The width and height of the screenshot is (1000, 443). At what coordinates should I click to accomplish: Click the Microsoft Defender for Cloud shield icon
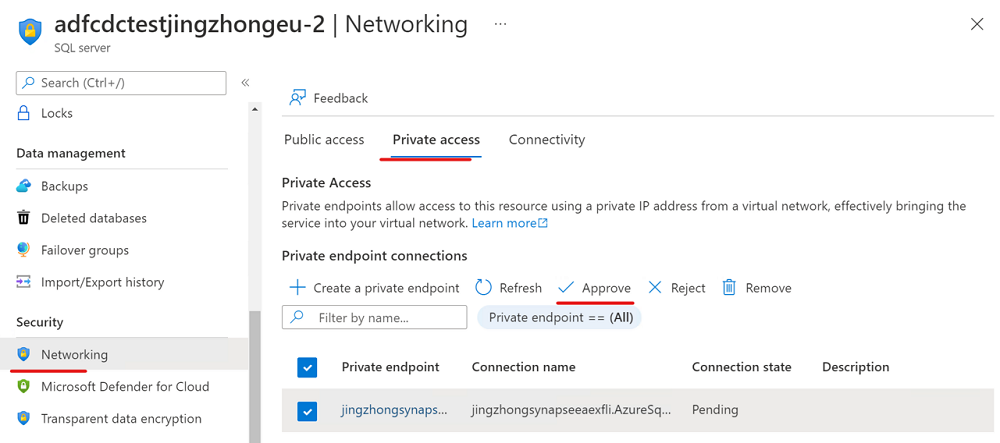[x=24, y=387]
